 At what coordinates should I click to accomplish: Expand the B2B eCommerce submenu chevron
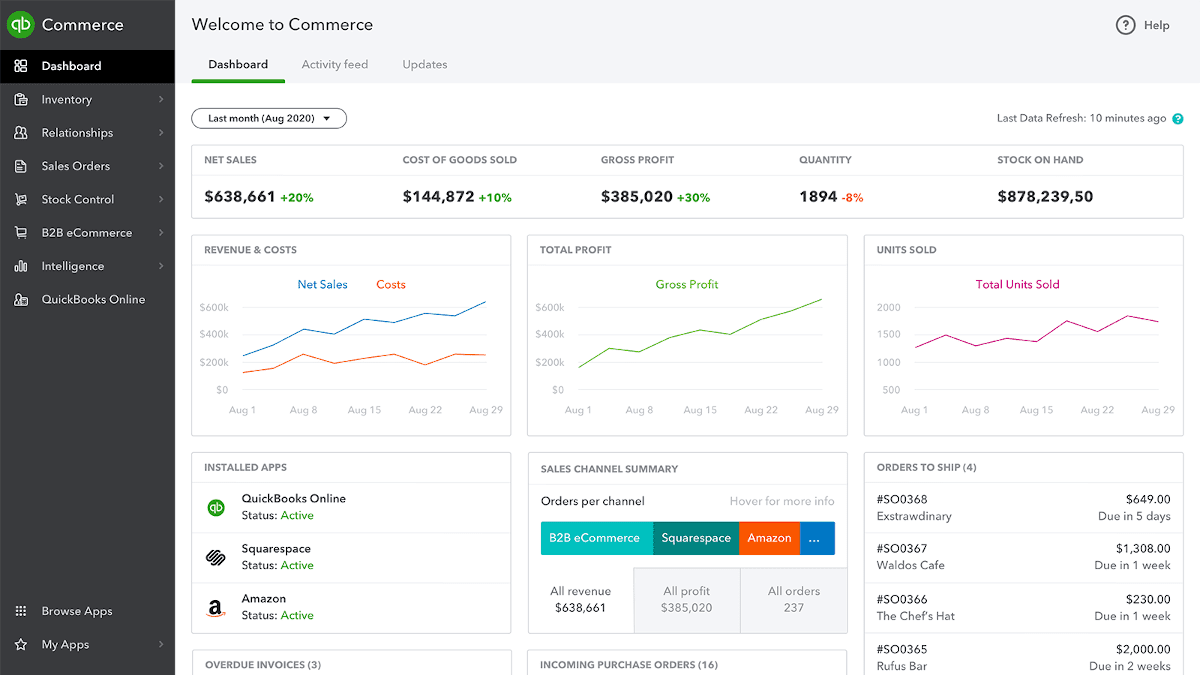tap(161, 233)
